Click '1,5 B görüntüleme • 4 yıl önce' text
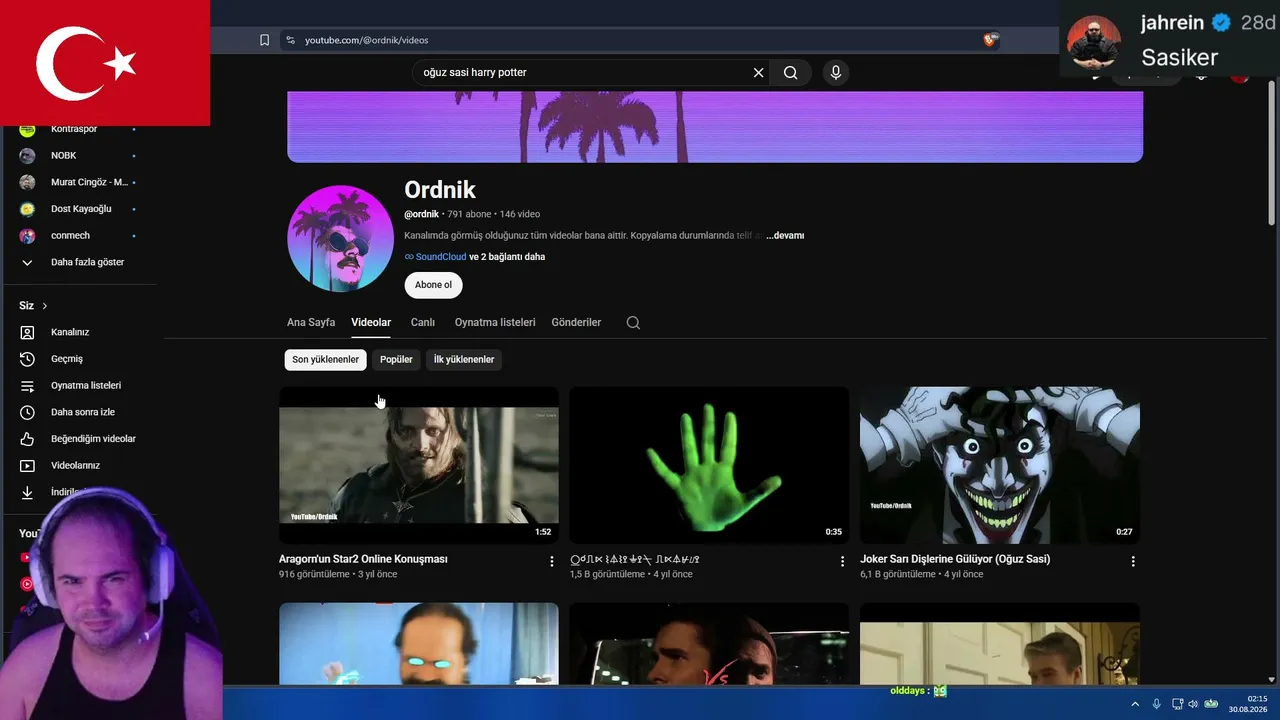Screen dimensions: 1280x720 coord(631,575)
